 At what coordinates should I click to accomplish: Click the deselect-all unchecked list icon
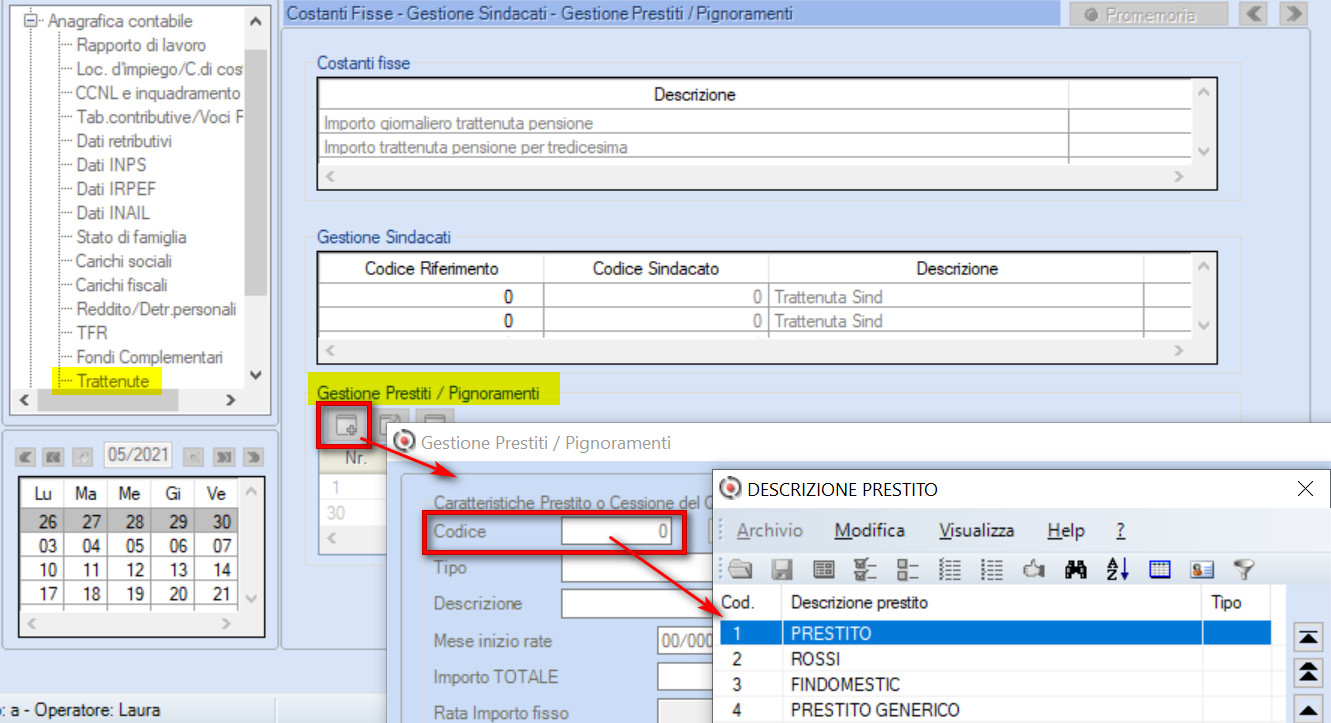(x=908, y=570)
